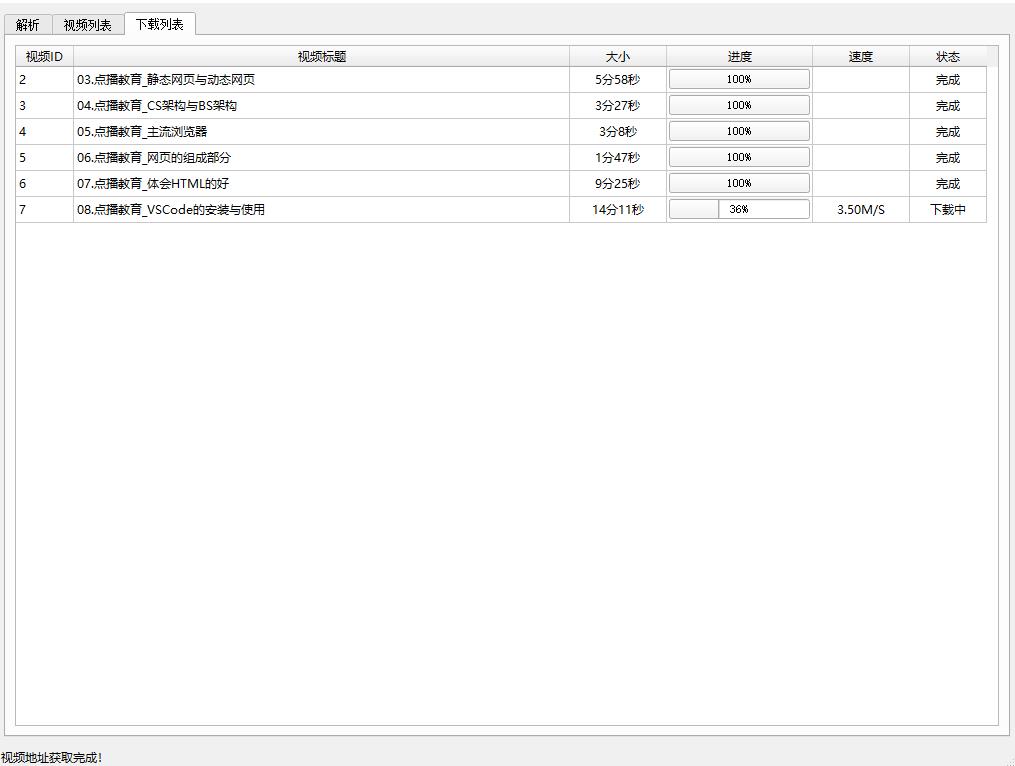Sort by the 视频ID column header
The height and width of the screenshot is (766, 1015).
(x=44, y=56)
